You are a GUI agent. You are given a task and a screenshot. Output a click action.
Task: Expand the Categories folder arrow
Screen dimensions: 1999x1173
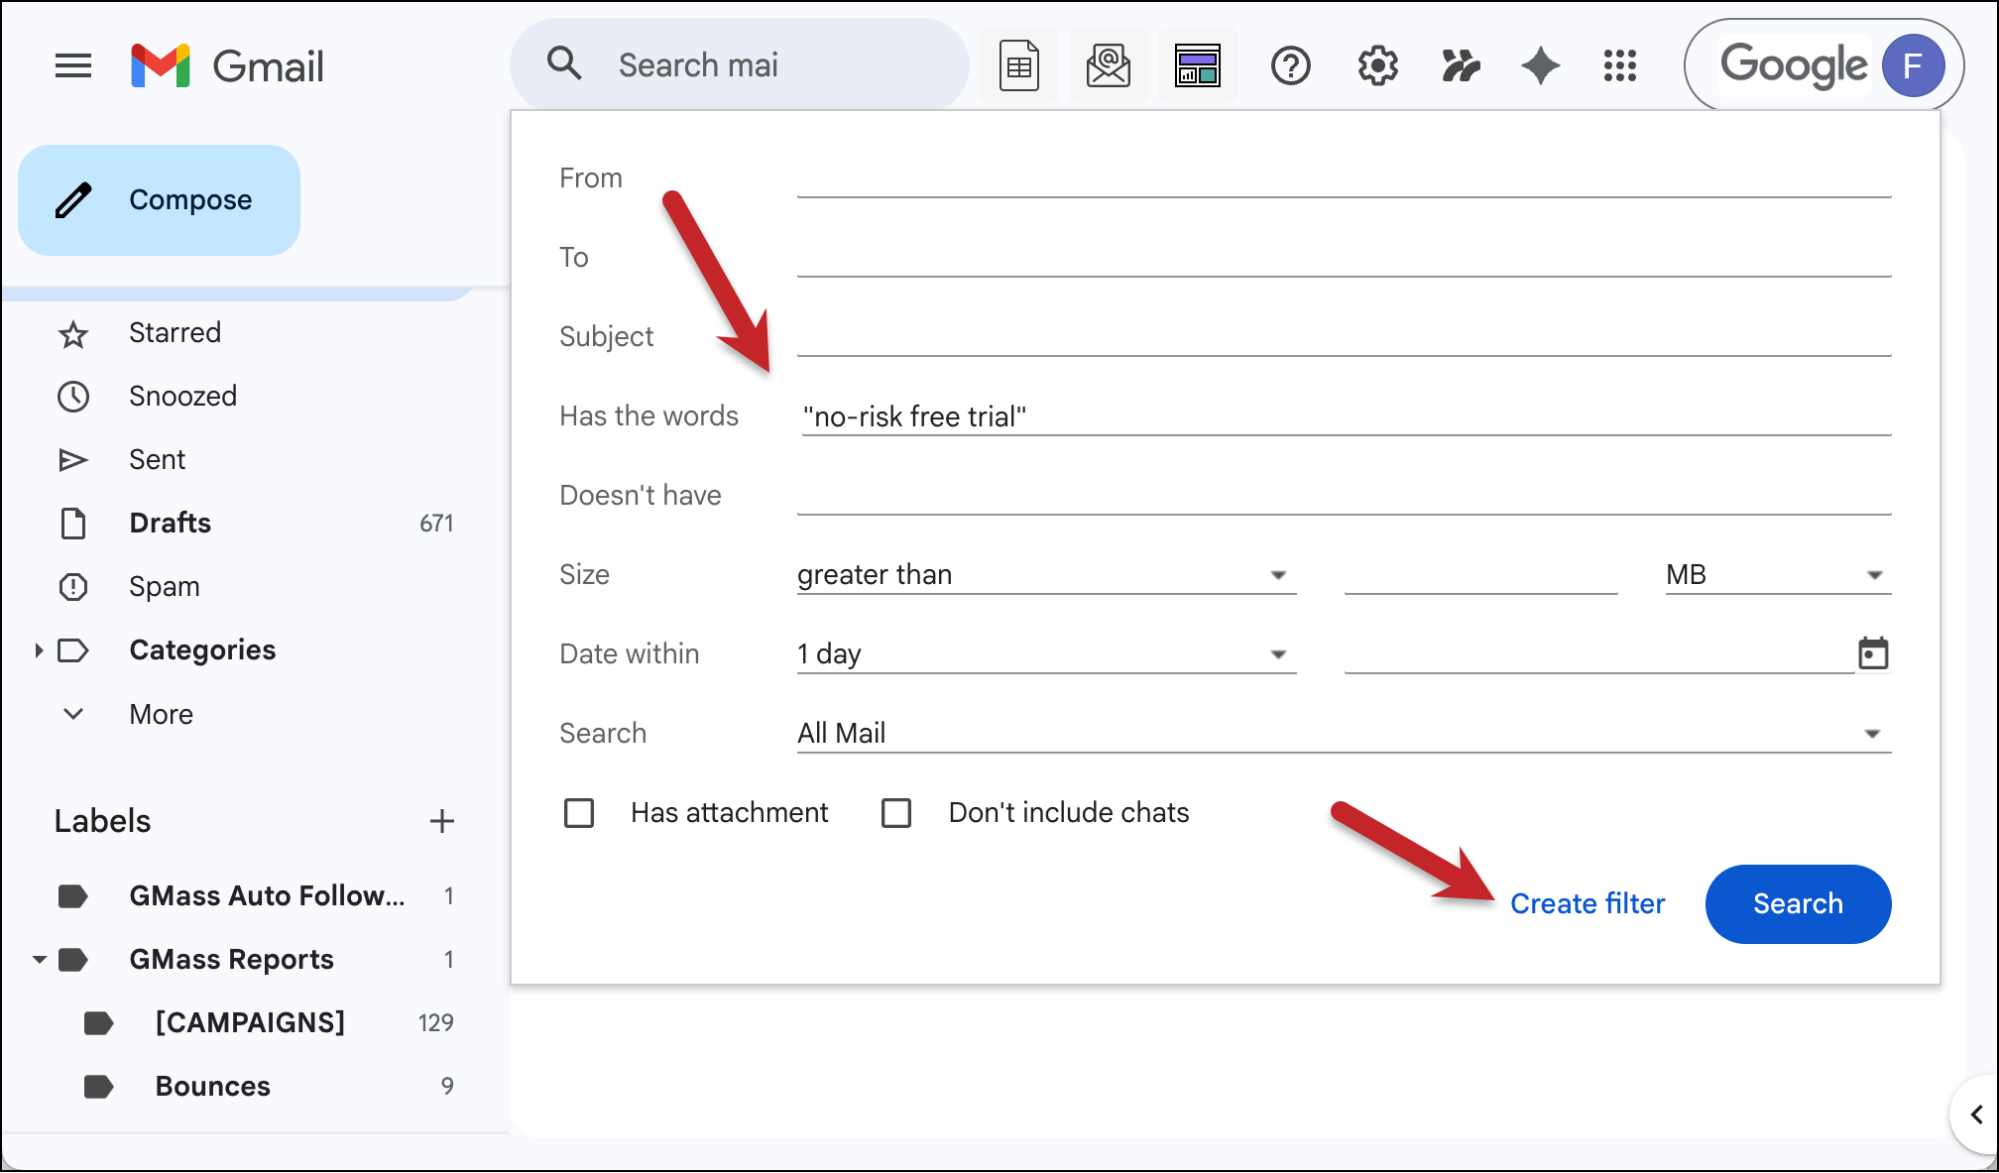38,650
